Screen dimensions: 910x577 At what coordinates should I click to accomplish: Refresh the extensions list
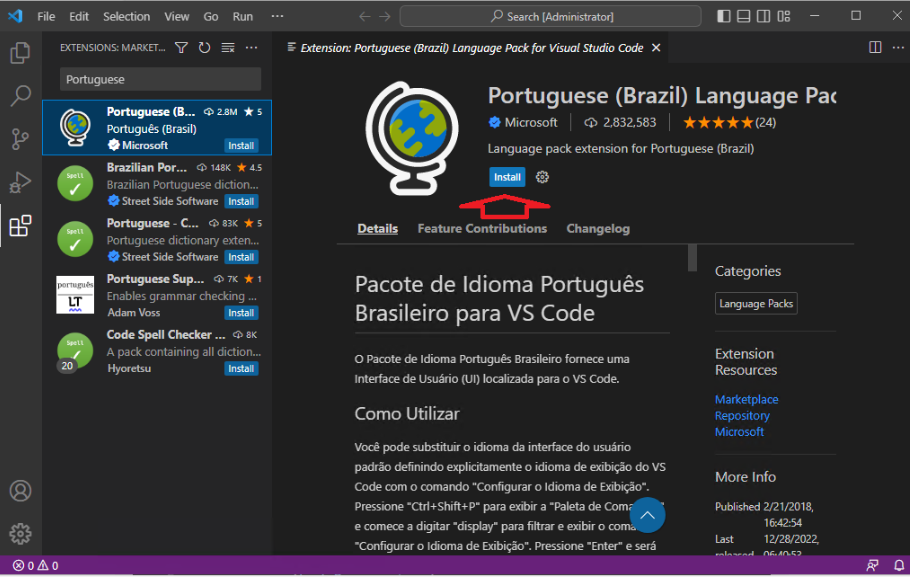[x=203, y=46]
